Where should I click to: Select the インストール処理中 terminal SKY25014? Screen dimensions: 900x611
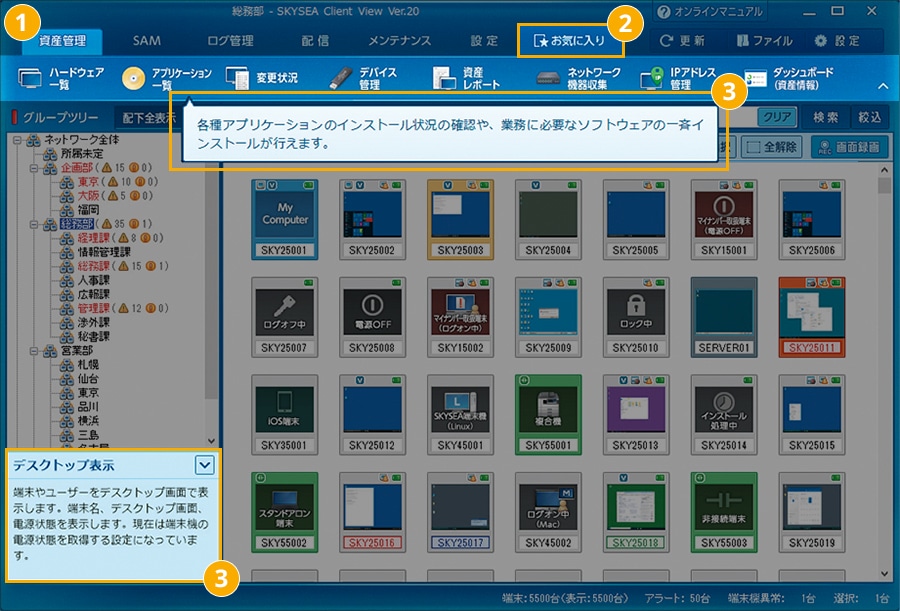724,415
